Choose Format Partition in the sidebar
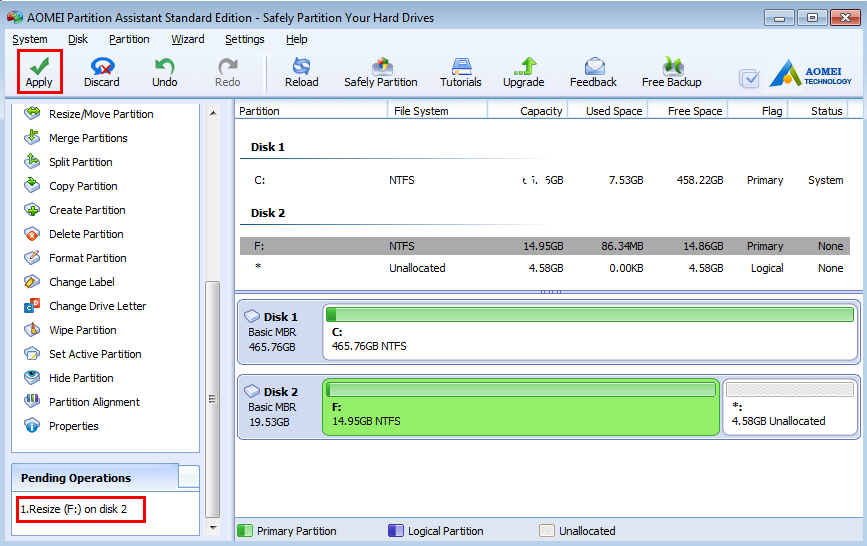The image size is (867, 546). point(75,258)
